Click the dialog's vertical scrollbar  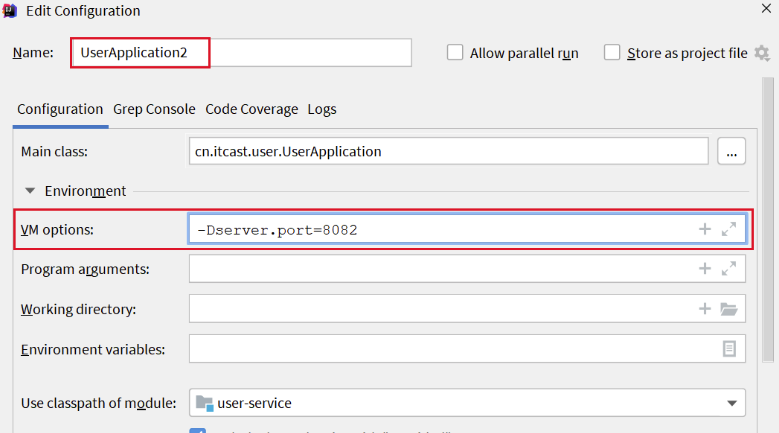click(768, 220)
